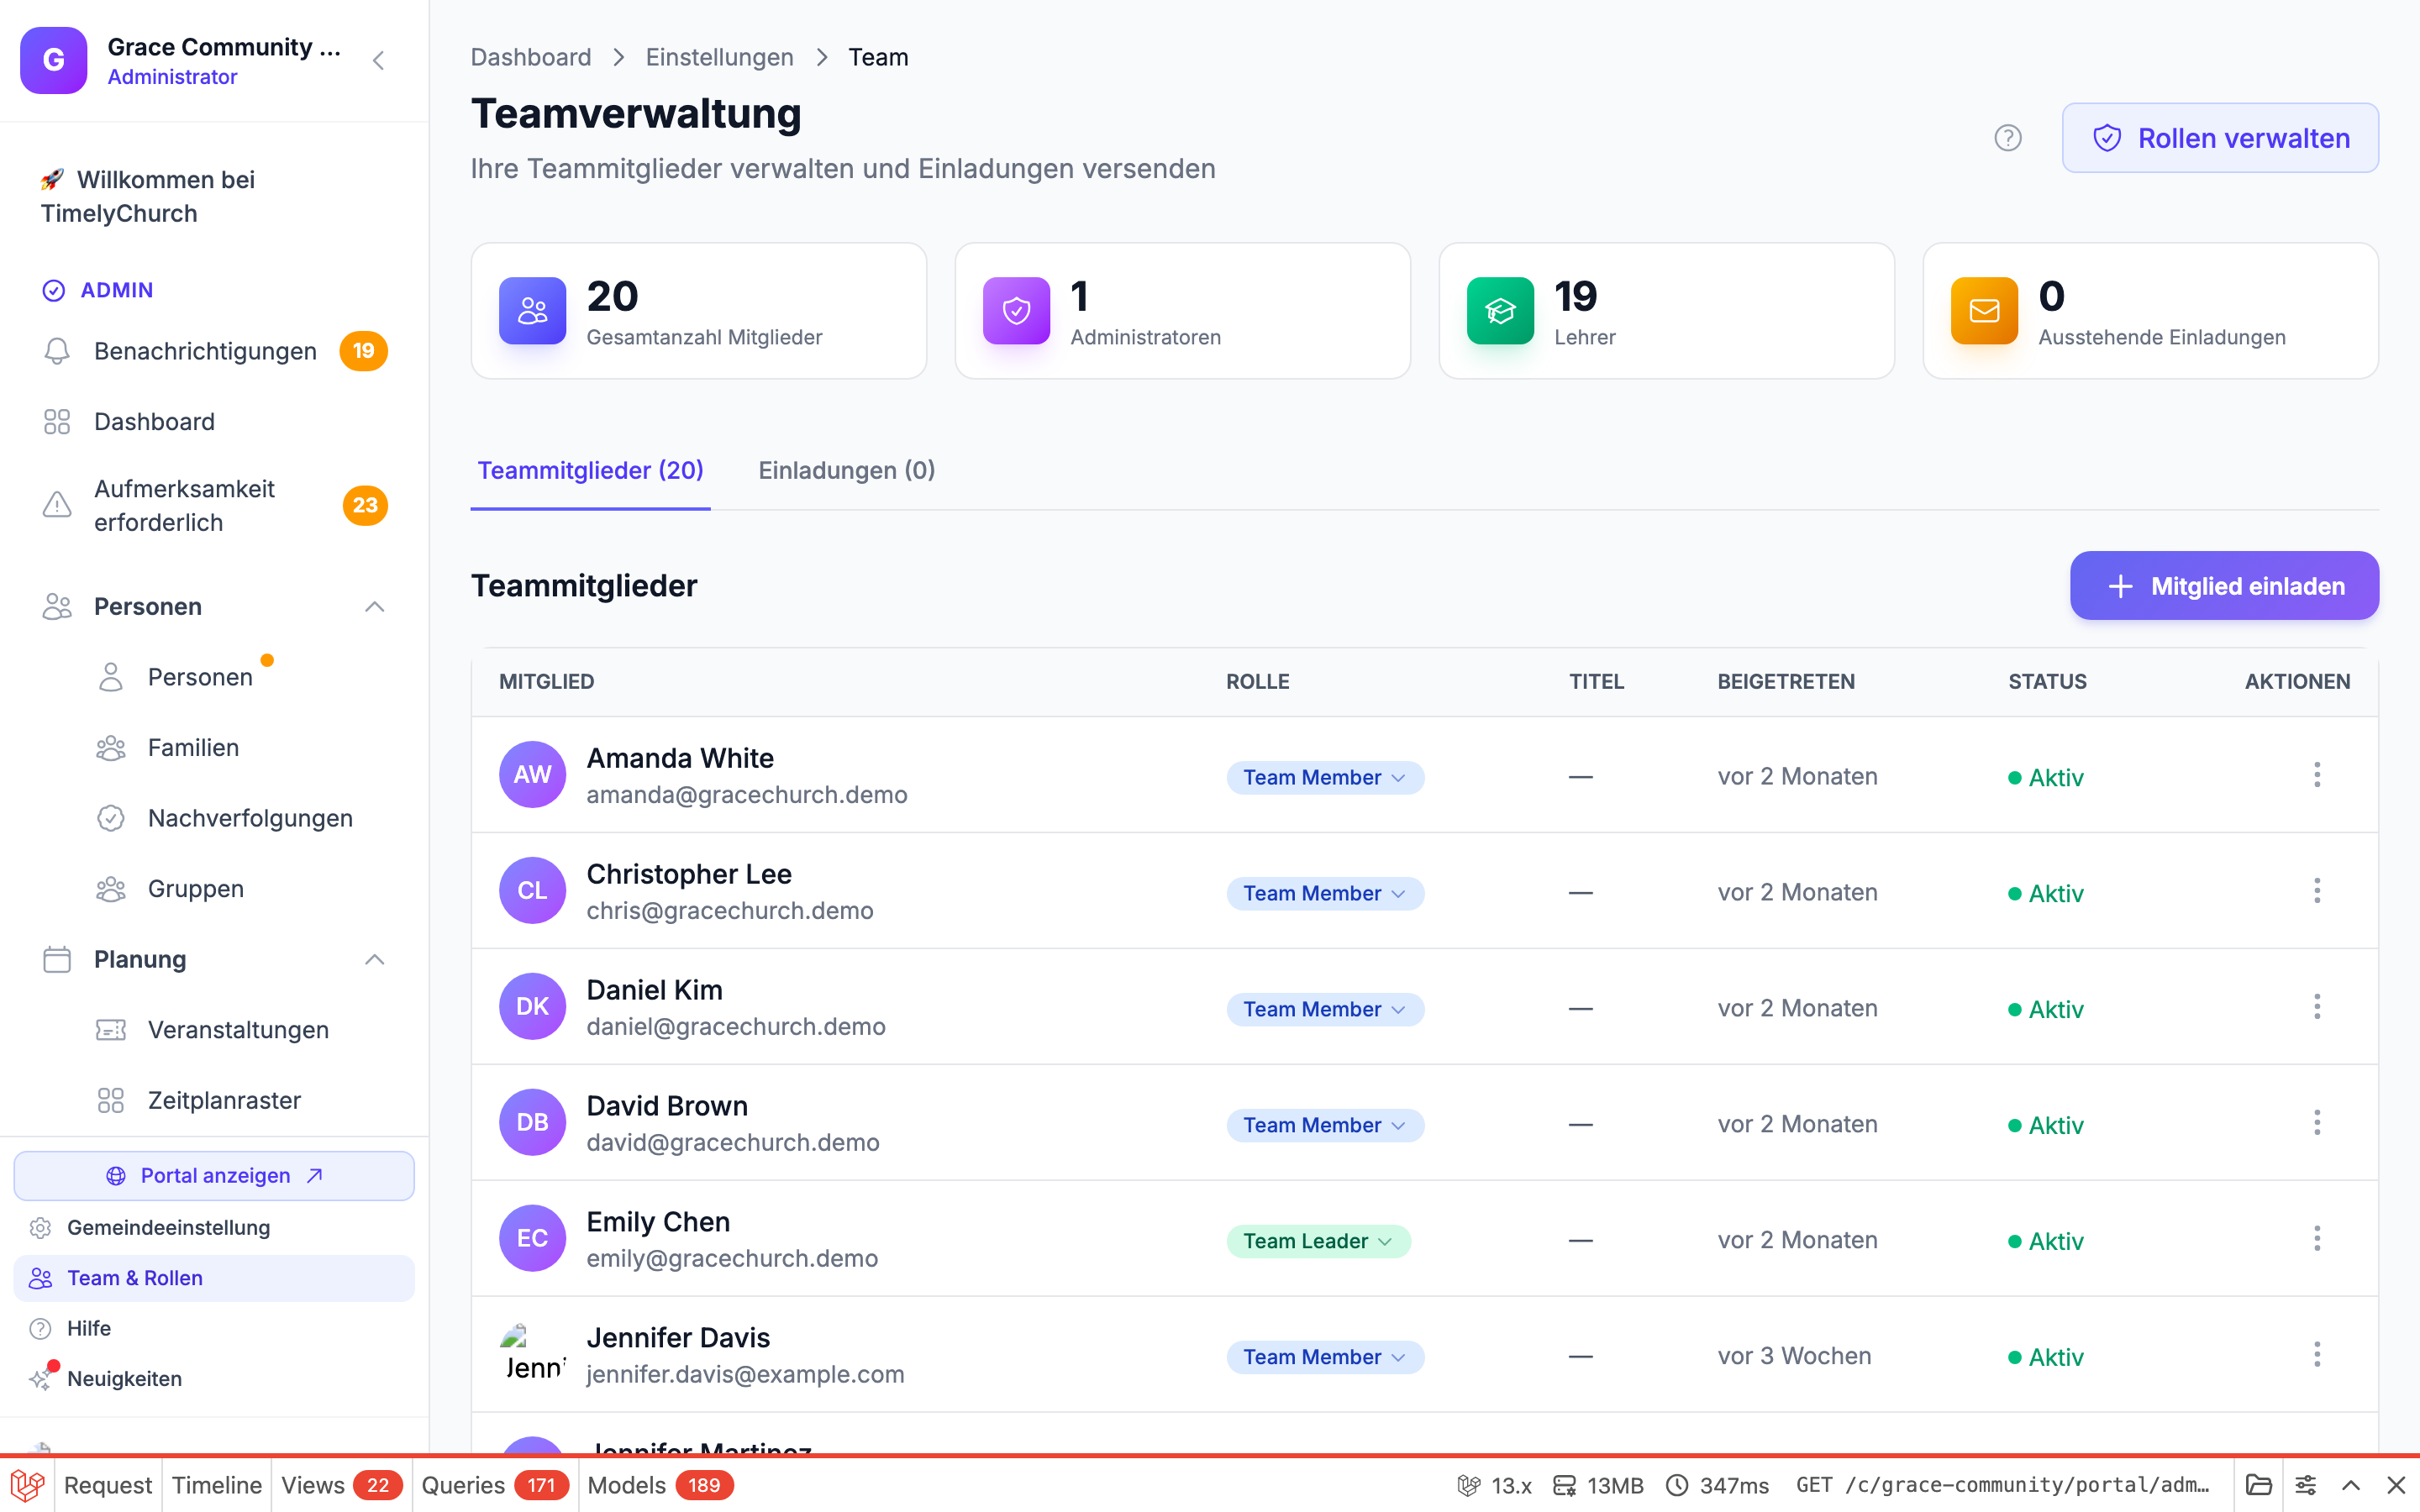2420x1512 pixels.
Task: Open the Views tab in debugbar
Action: tap(341, 1485)
